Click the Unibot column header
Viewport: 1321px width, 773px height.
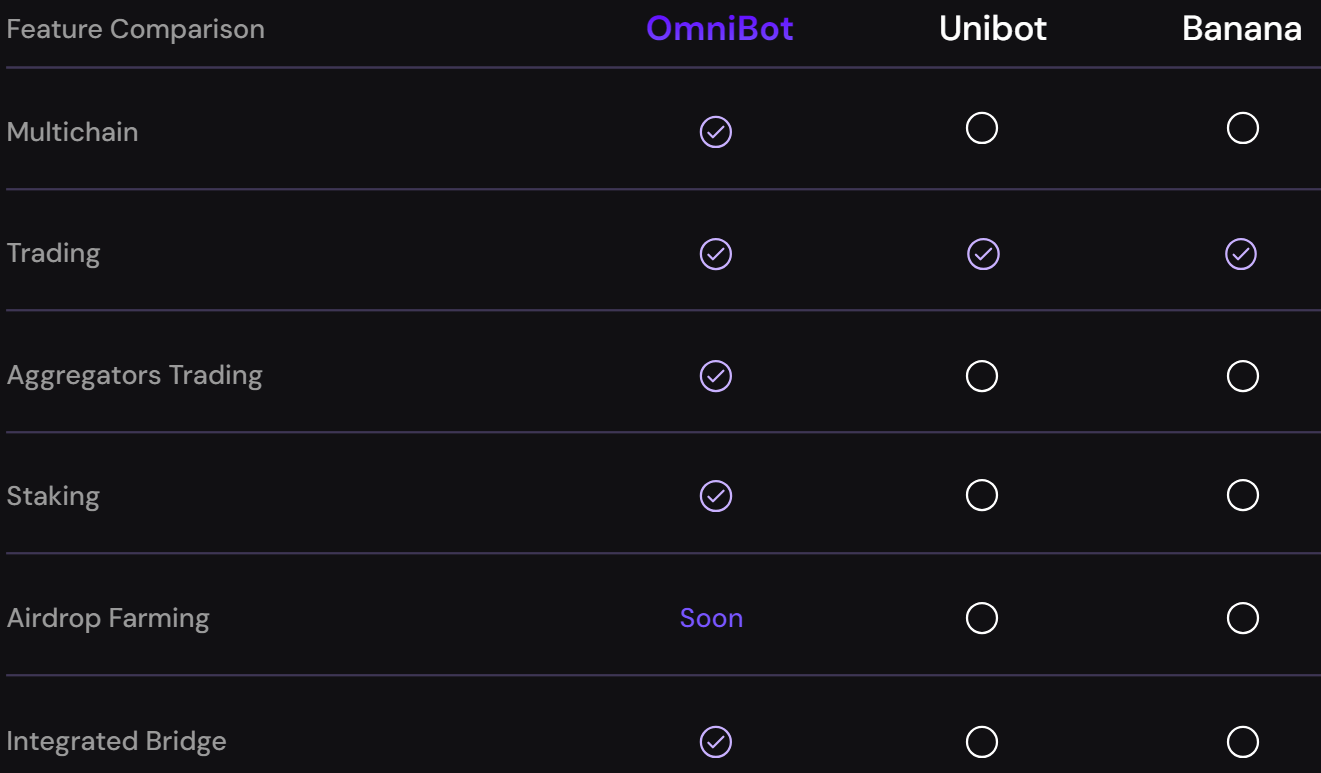pyautogui.click(x=993, y=29)
